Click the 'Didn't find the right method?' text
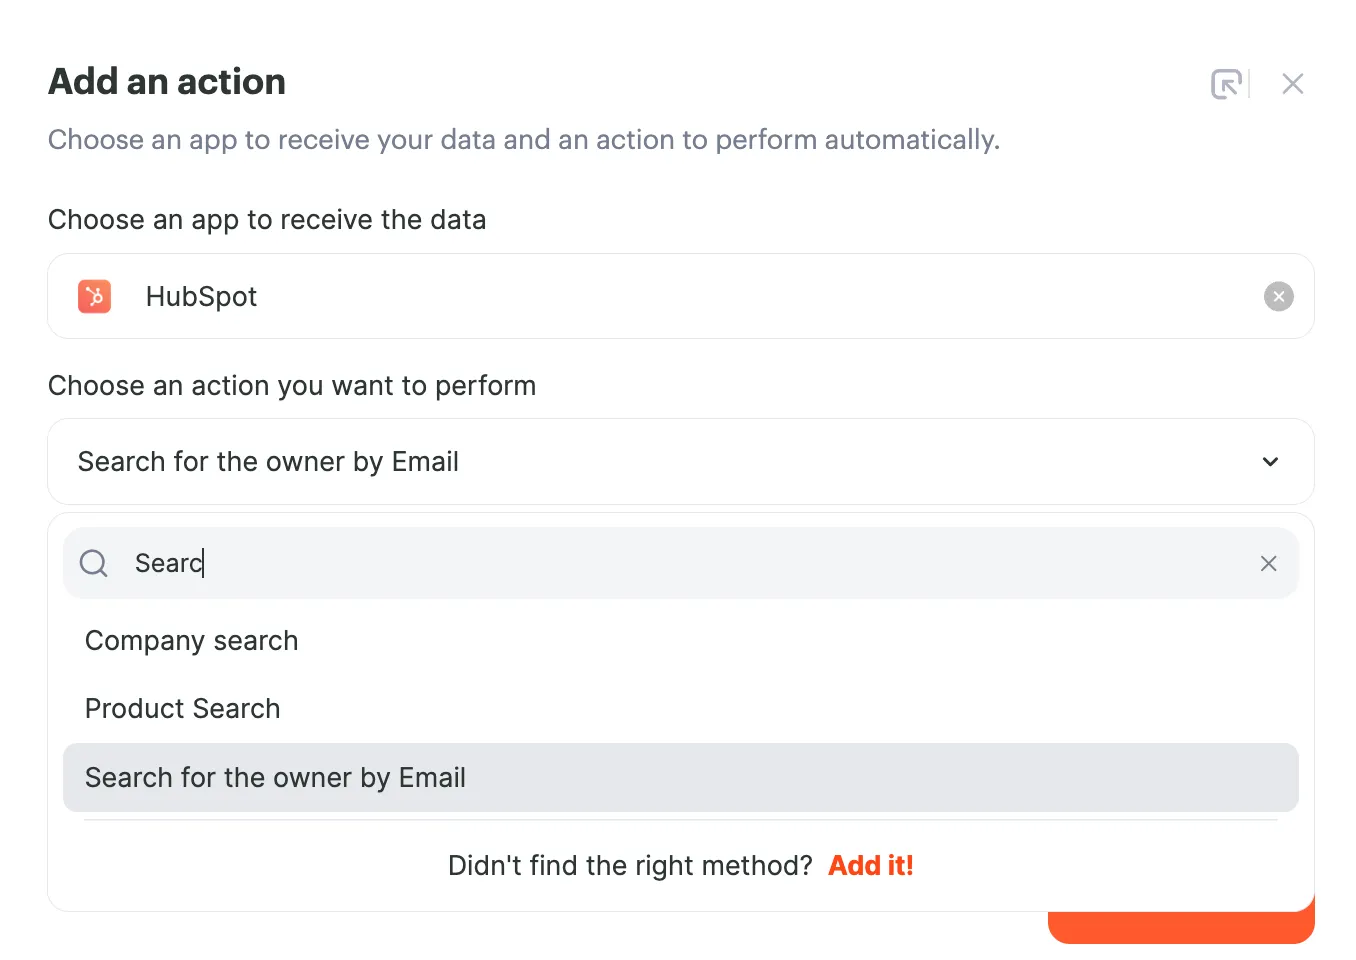Screen dimensions: 1356x960 [x=630, y=865]
